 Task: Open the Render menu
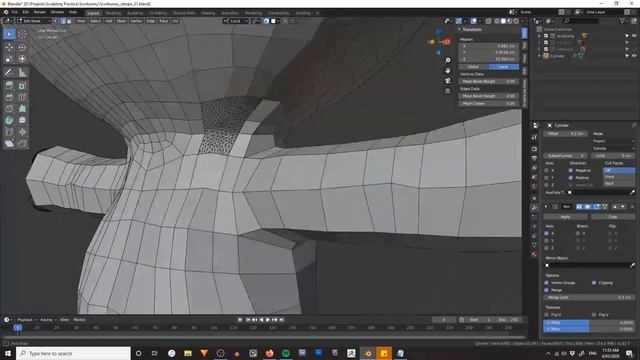pyautogui.click(x=40, y=12)
